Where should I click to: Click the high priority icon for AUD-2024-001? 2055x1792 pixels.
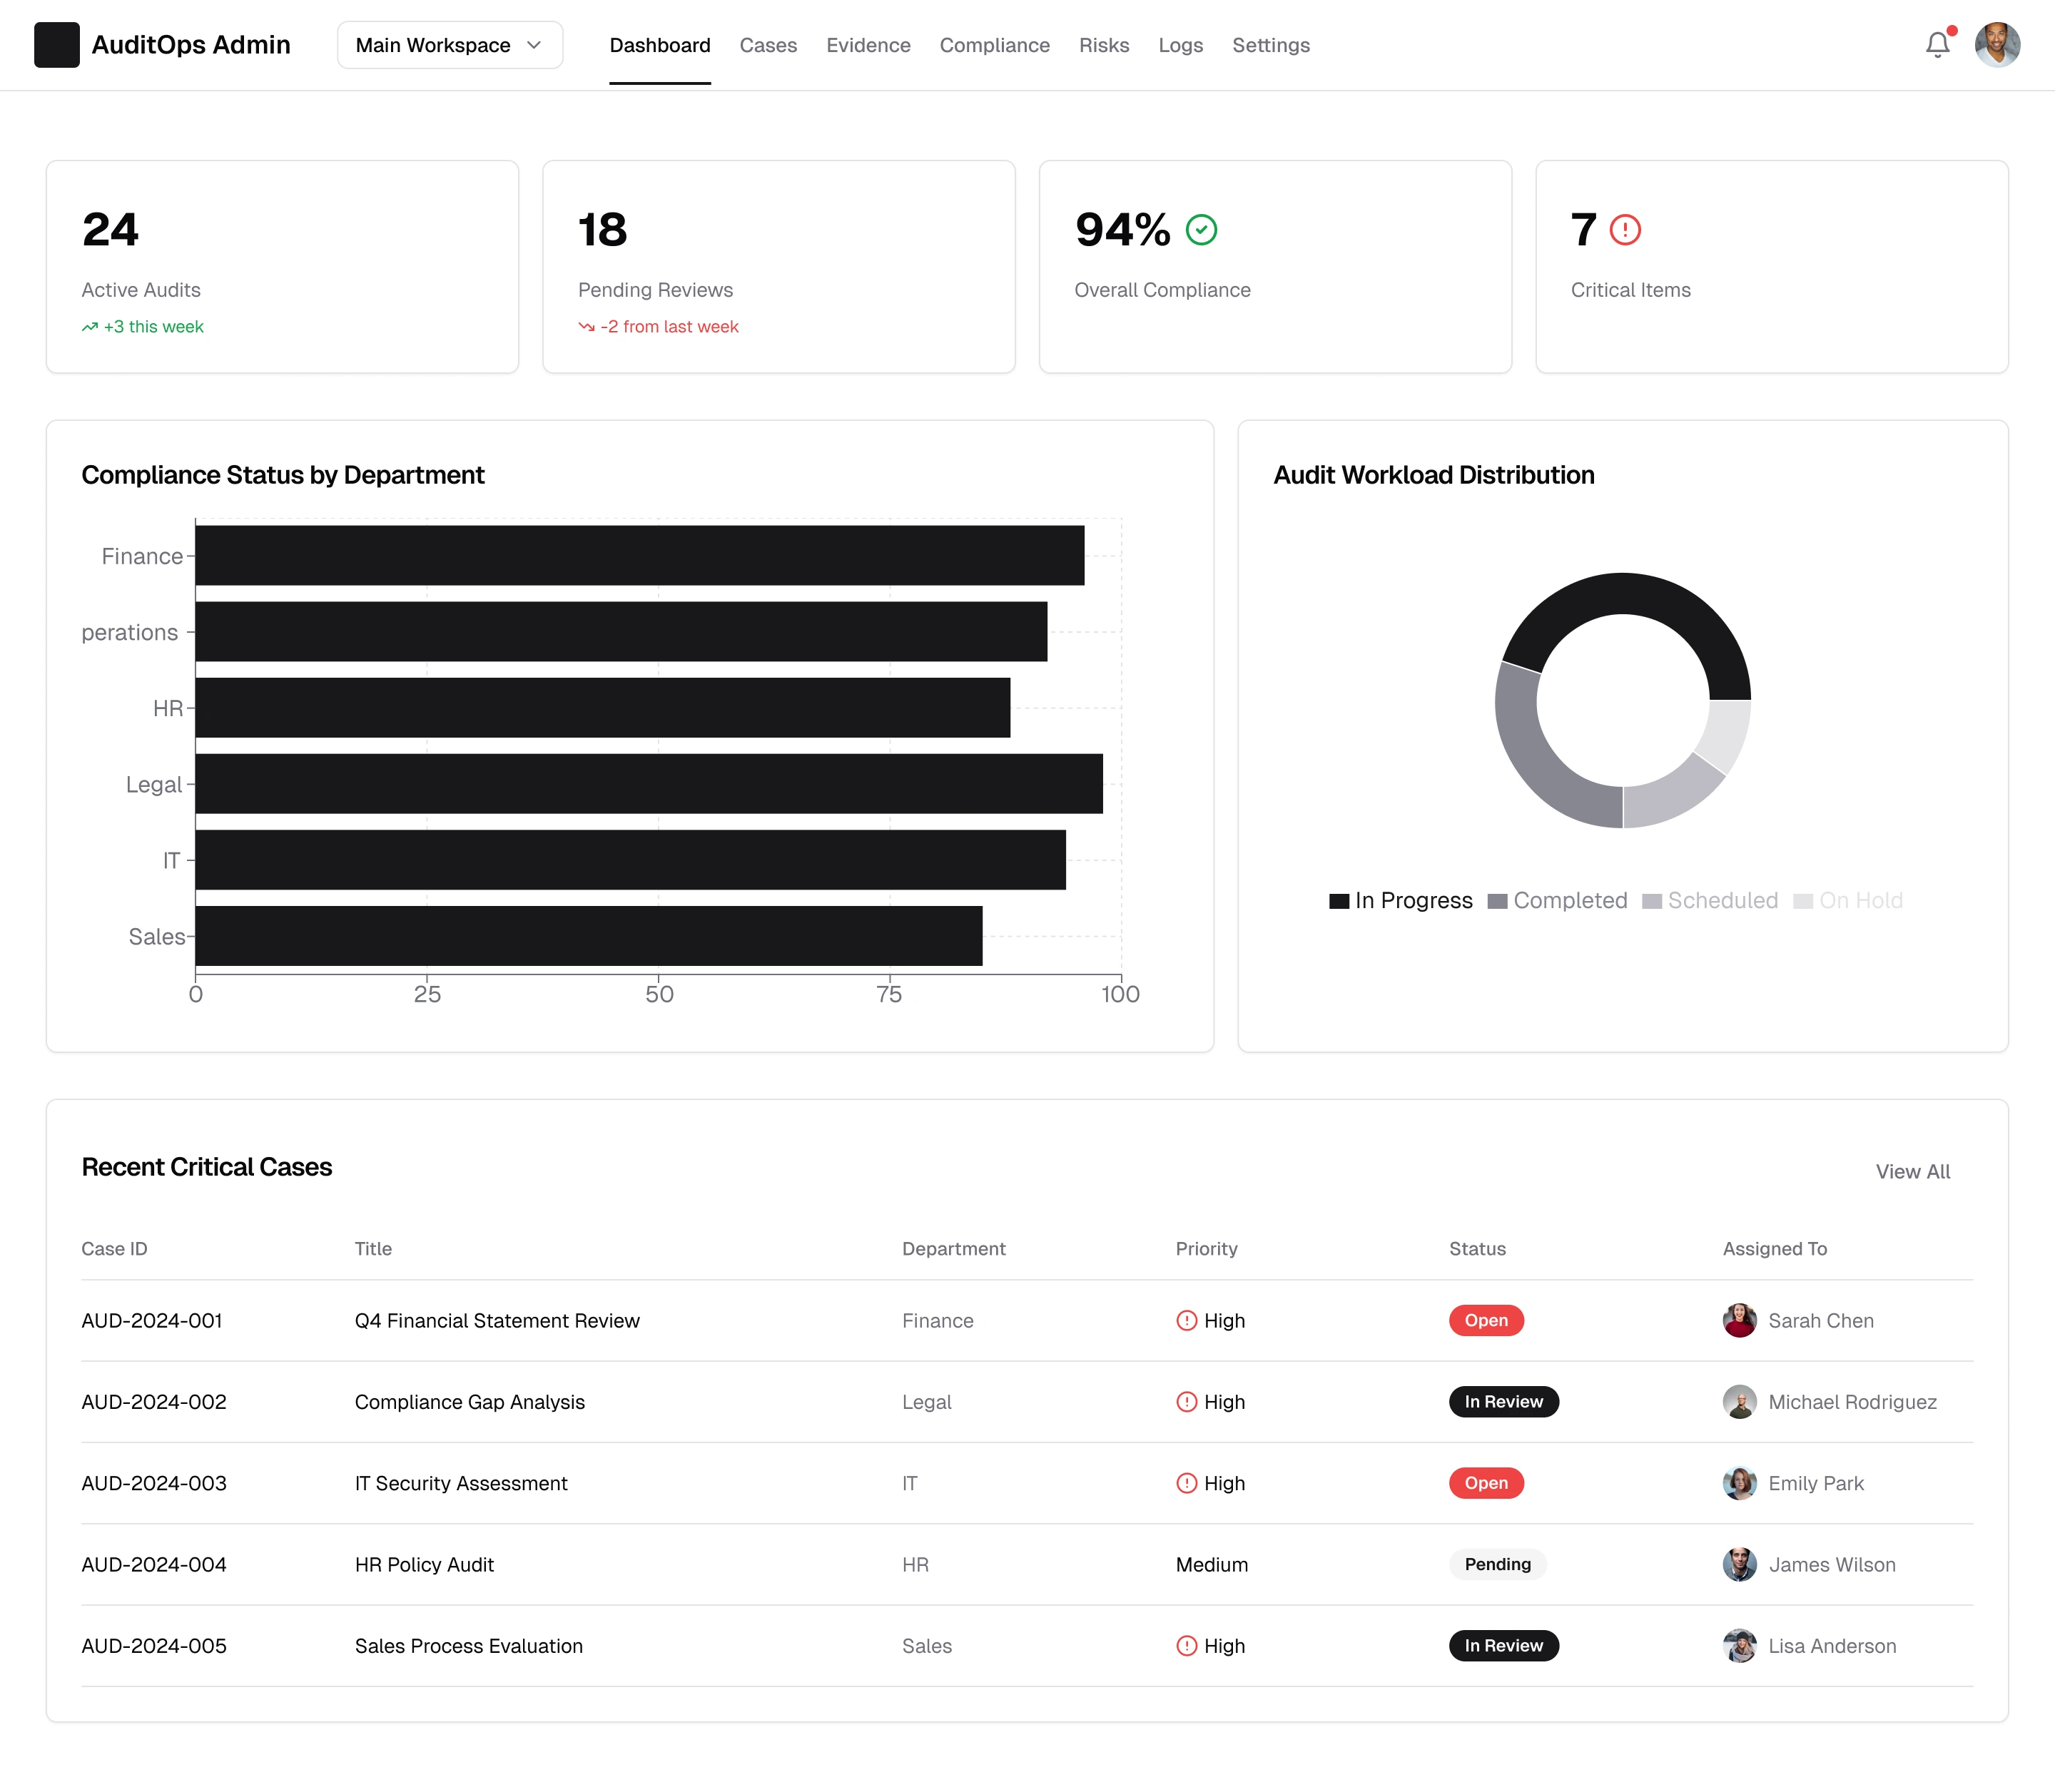point(1186,1320)
